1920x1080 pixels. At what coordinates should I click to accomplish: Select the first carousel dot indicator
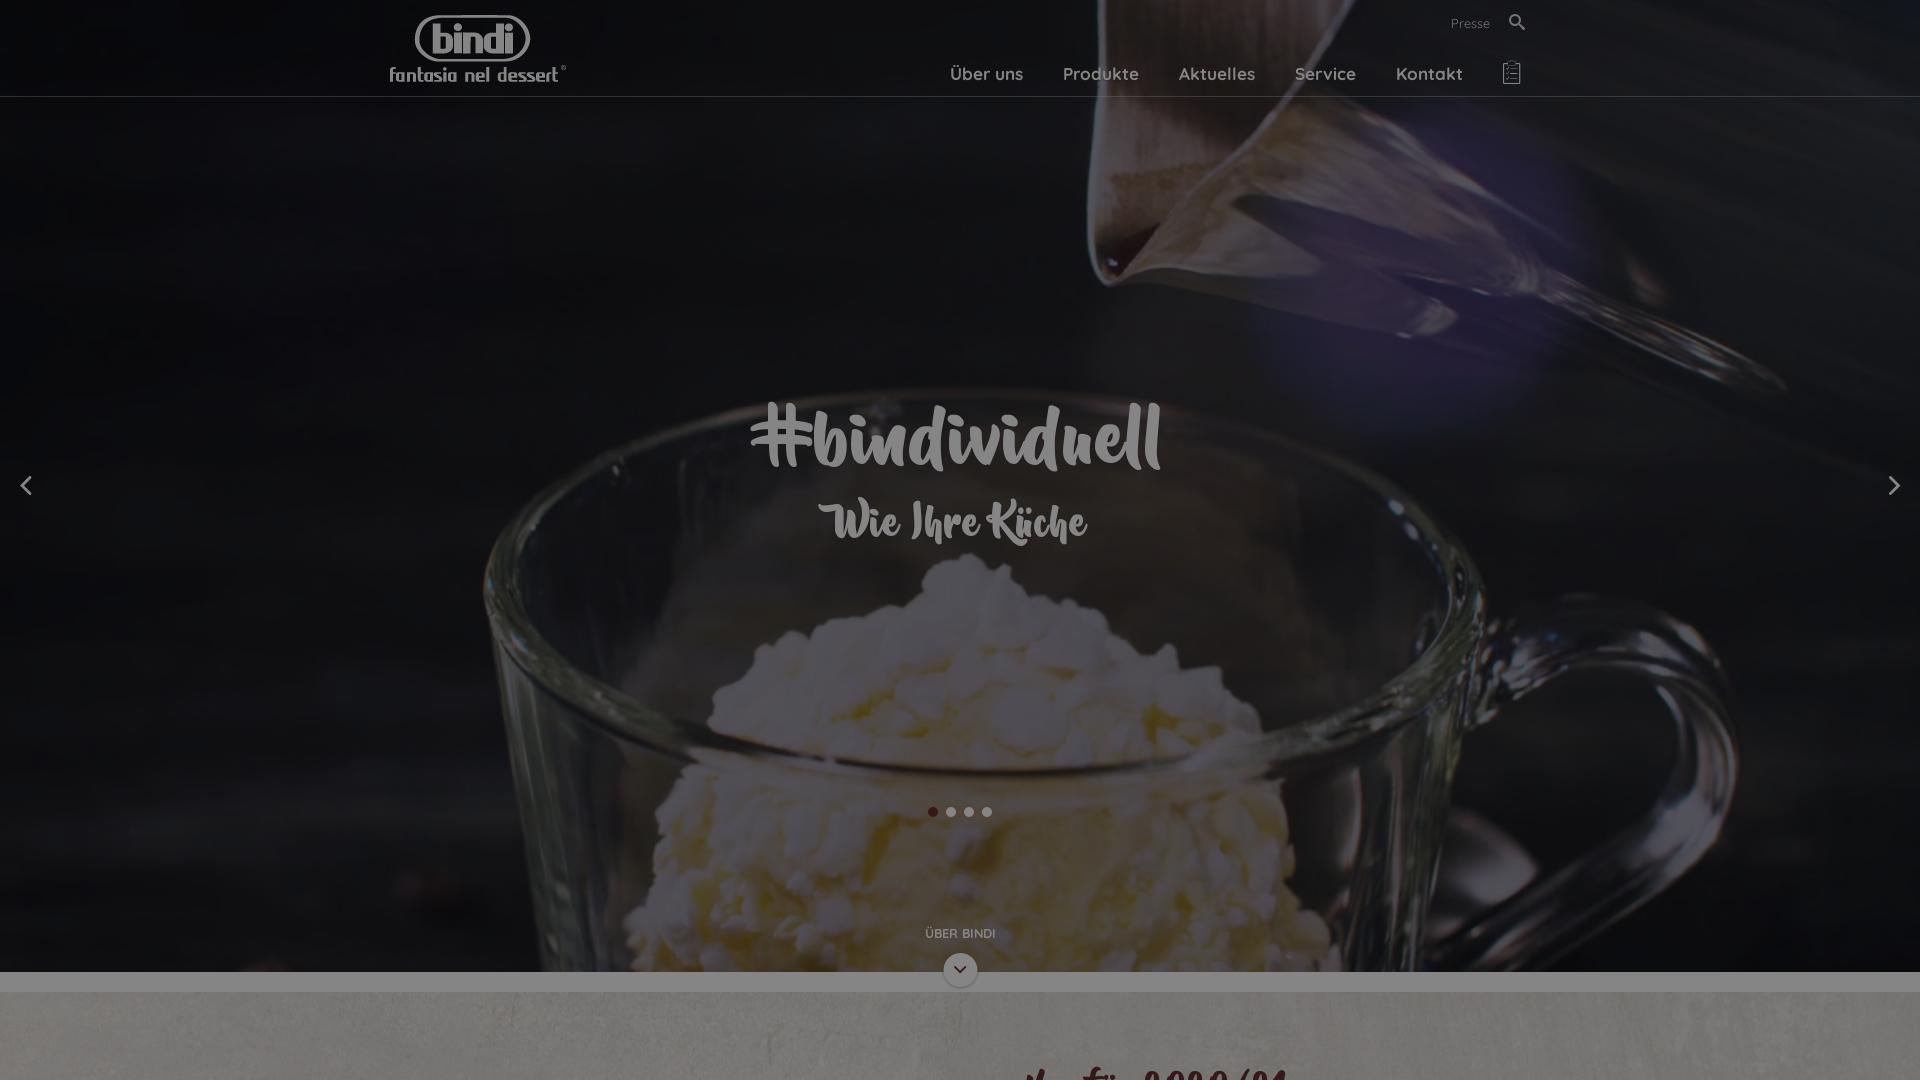point(932,811)
